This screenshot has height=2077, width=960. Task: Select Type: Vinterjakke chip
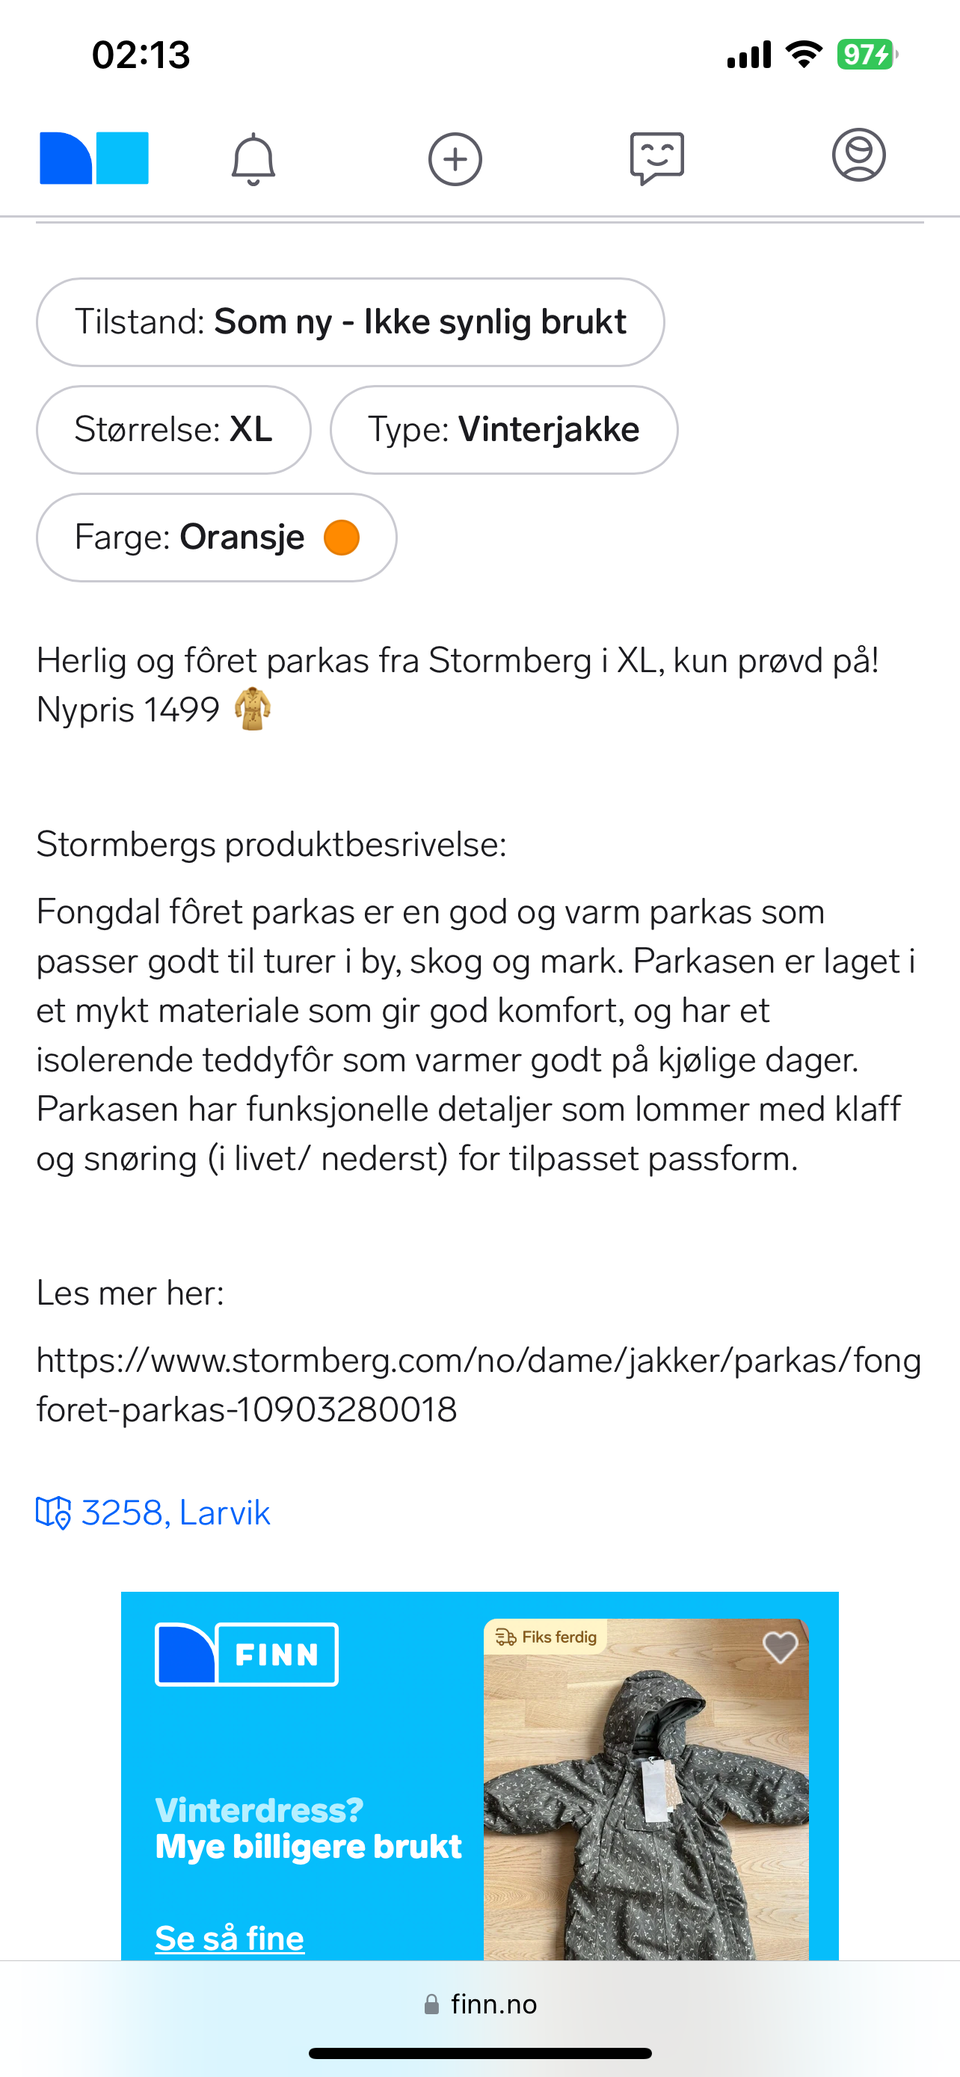[504, 429]
